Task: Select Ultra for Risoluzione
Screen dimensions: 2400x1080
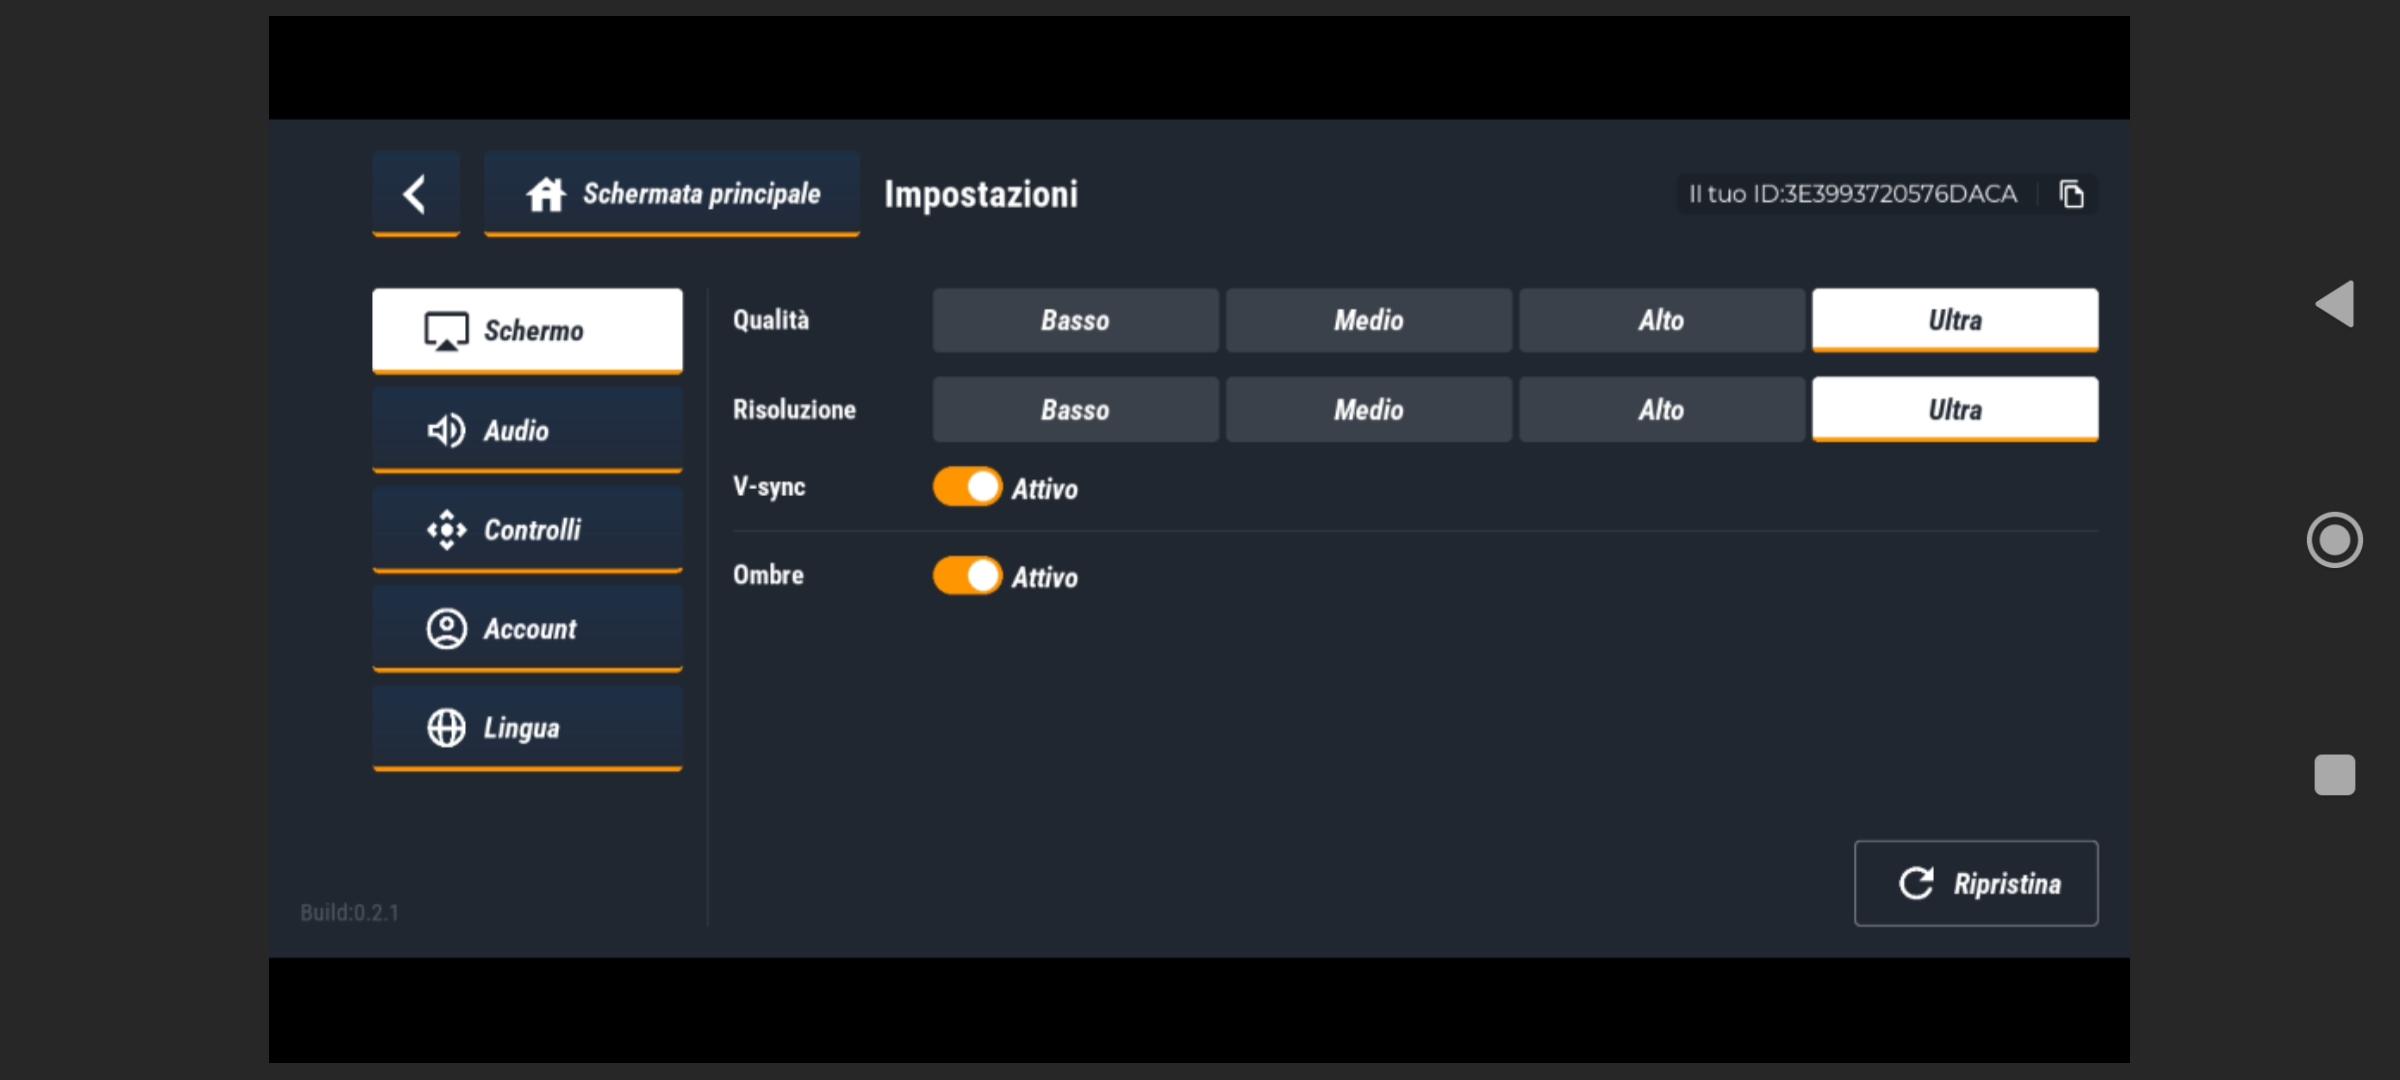Action: (x=1954, y=409)
